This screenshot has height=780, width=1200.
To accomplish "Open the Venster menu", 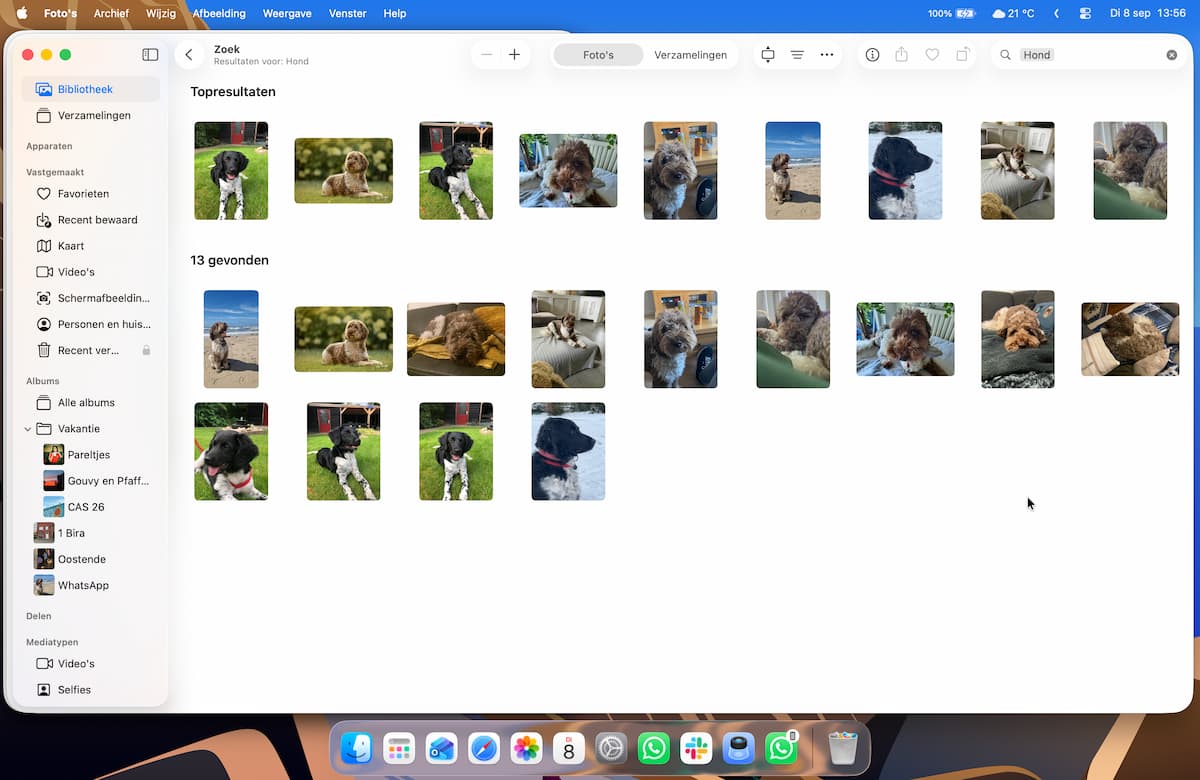I will pyautogui.click(x=347, y=14).
